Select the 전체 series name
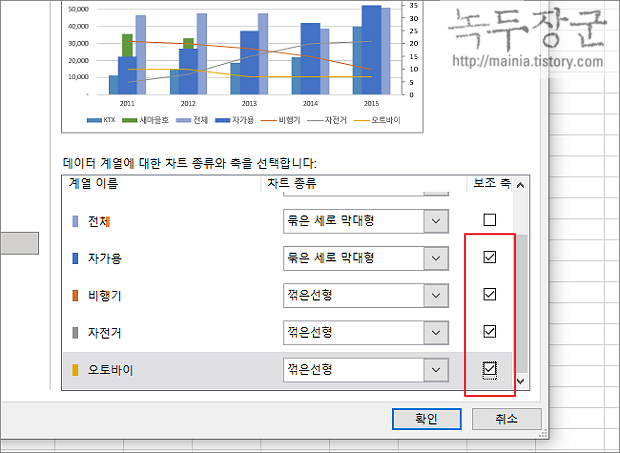The height and width of the screenshot is (453, 620). 99,221
